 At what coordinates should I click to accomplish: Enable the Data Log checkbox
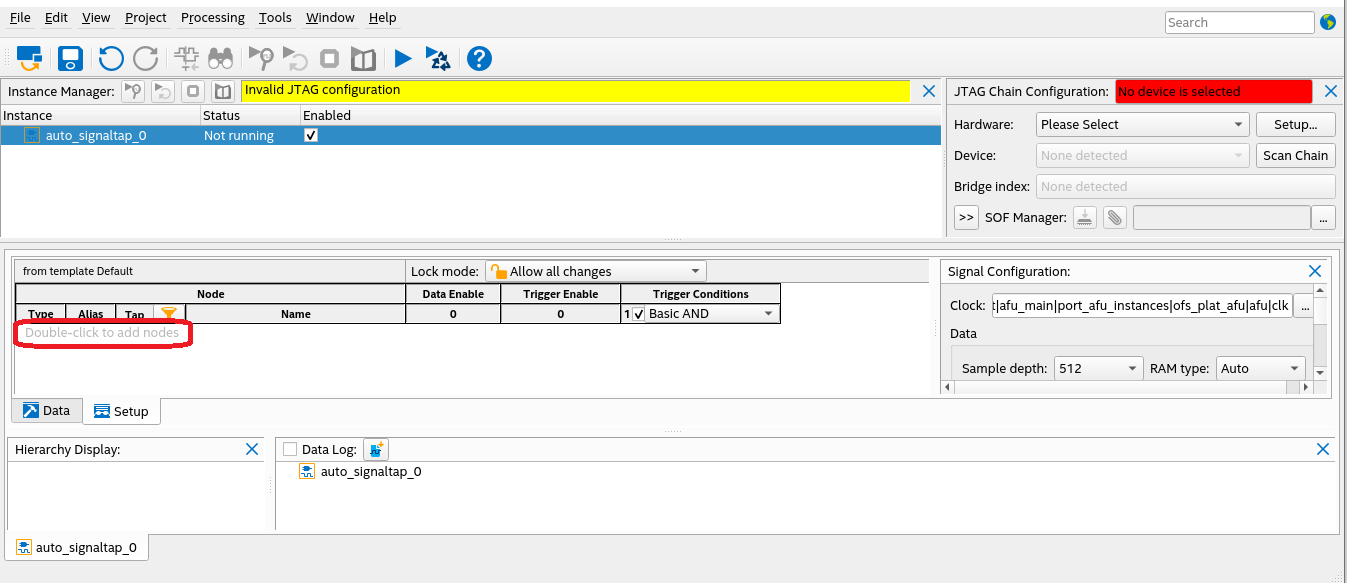click(x=290, y=450)
